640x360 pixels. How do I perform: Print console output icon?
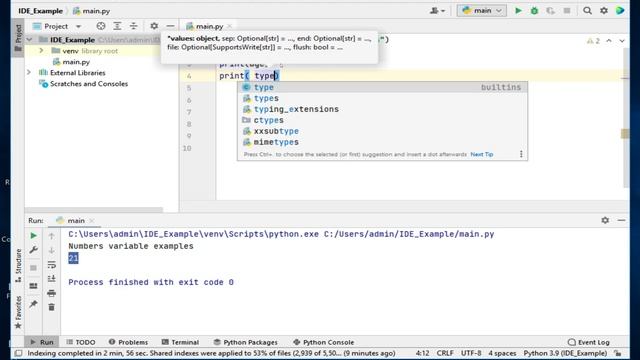[x=51, y=293]
